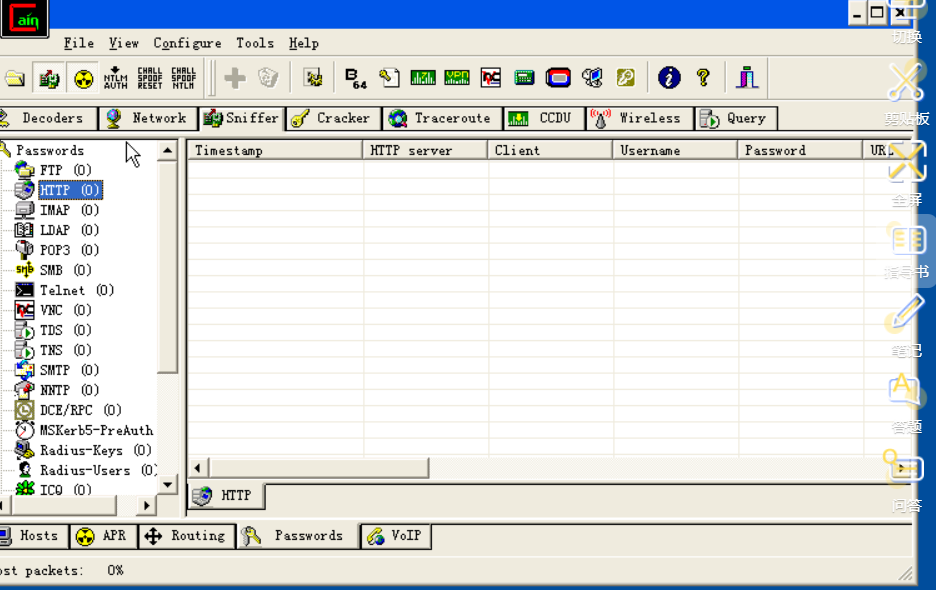
Task: Select the Passwords bottom tab
Action: point(297,536)
